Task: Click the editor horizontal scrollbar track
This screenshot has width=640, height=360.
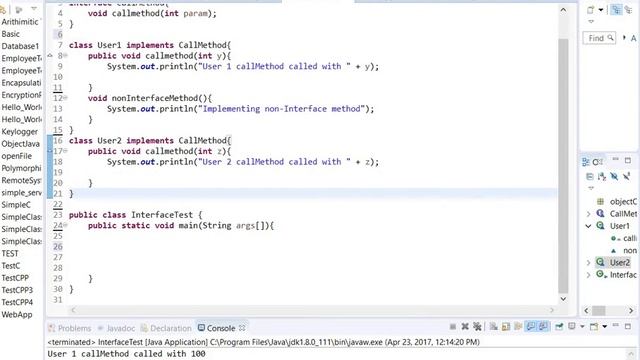Action: click(312, 310)
